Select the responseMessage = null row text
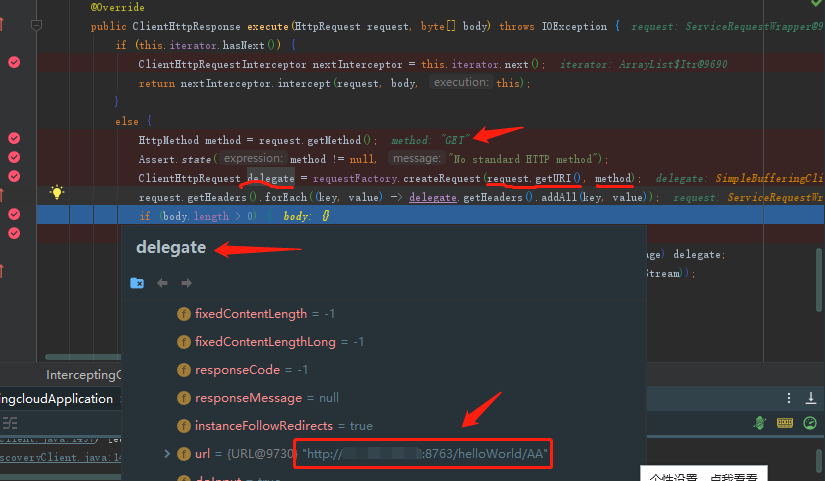825x481 pixels. click(267, 397)
